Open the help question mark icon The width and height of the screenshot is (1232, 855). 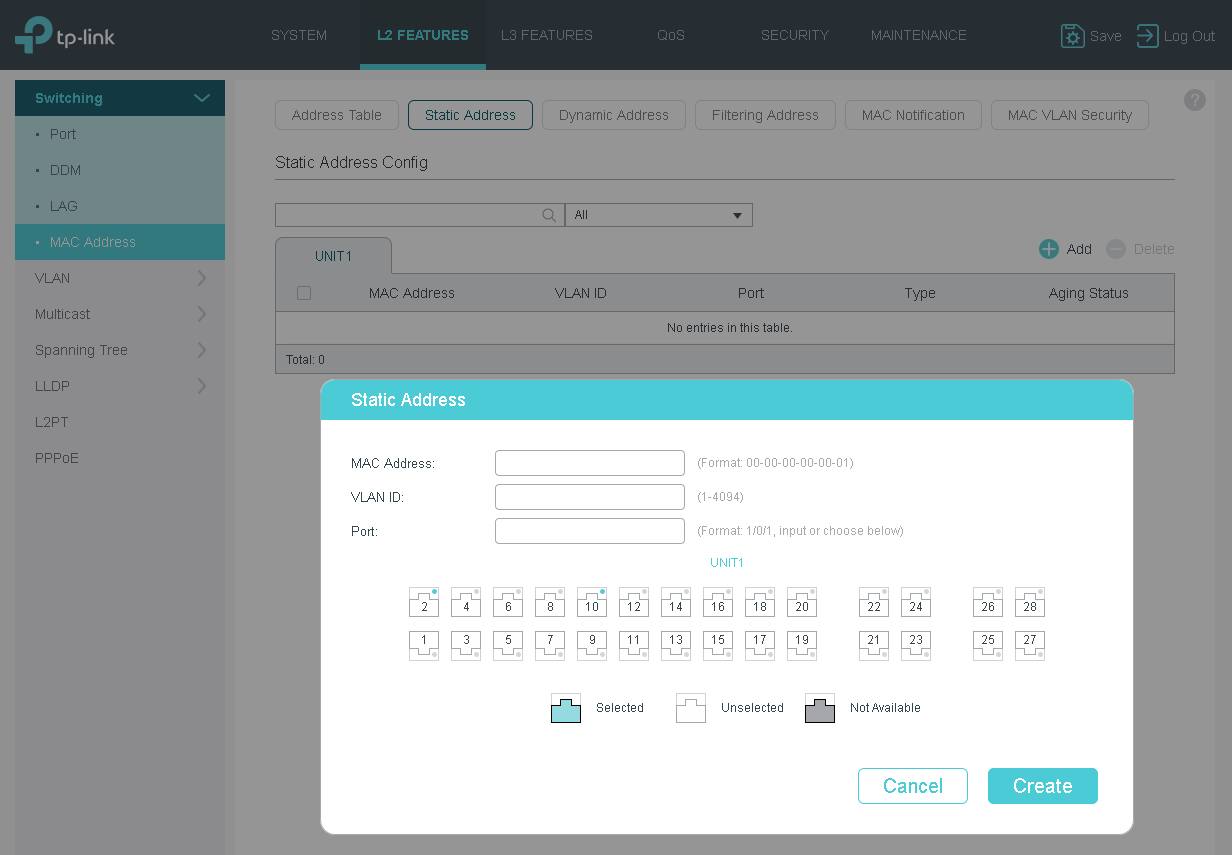pos(1194,100)
